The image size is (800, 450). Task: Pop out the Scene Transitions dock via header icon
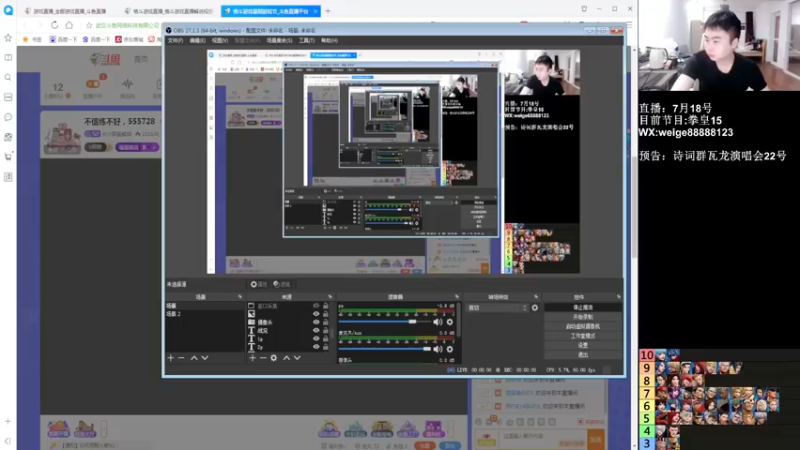coord(536,297)
